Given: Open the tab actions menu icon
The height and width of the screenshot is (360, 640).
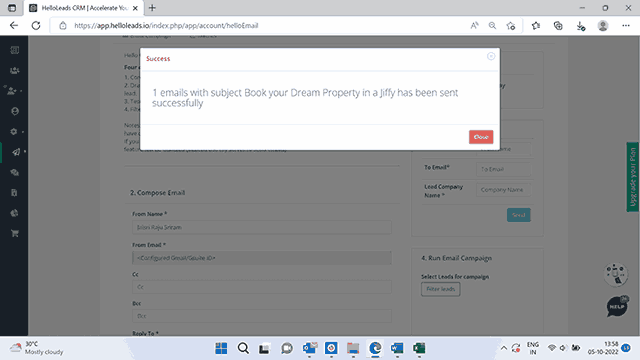Looking at the screenshot, I should (12, 8).
